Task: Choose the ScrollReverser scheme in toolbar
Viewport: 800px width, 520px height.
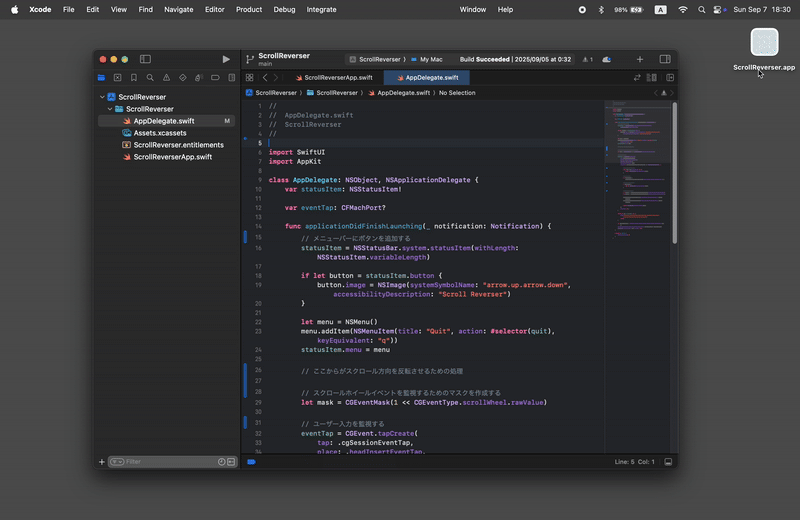Action: (x=375, y=59)
